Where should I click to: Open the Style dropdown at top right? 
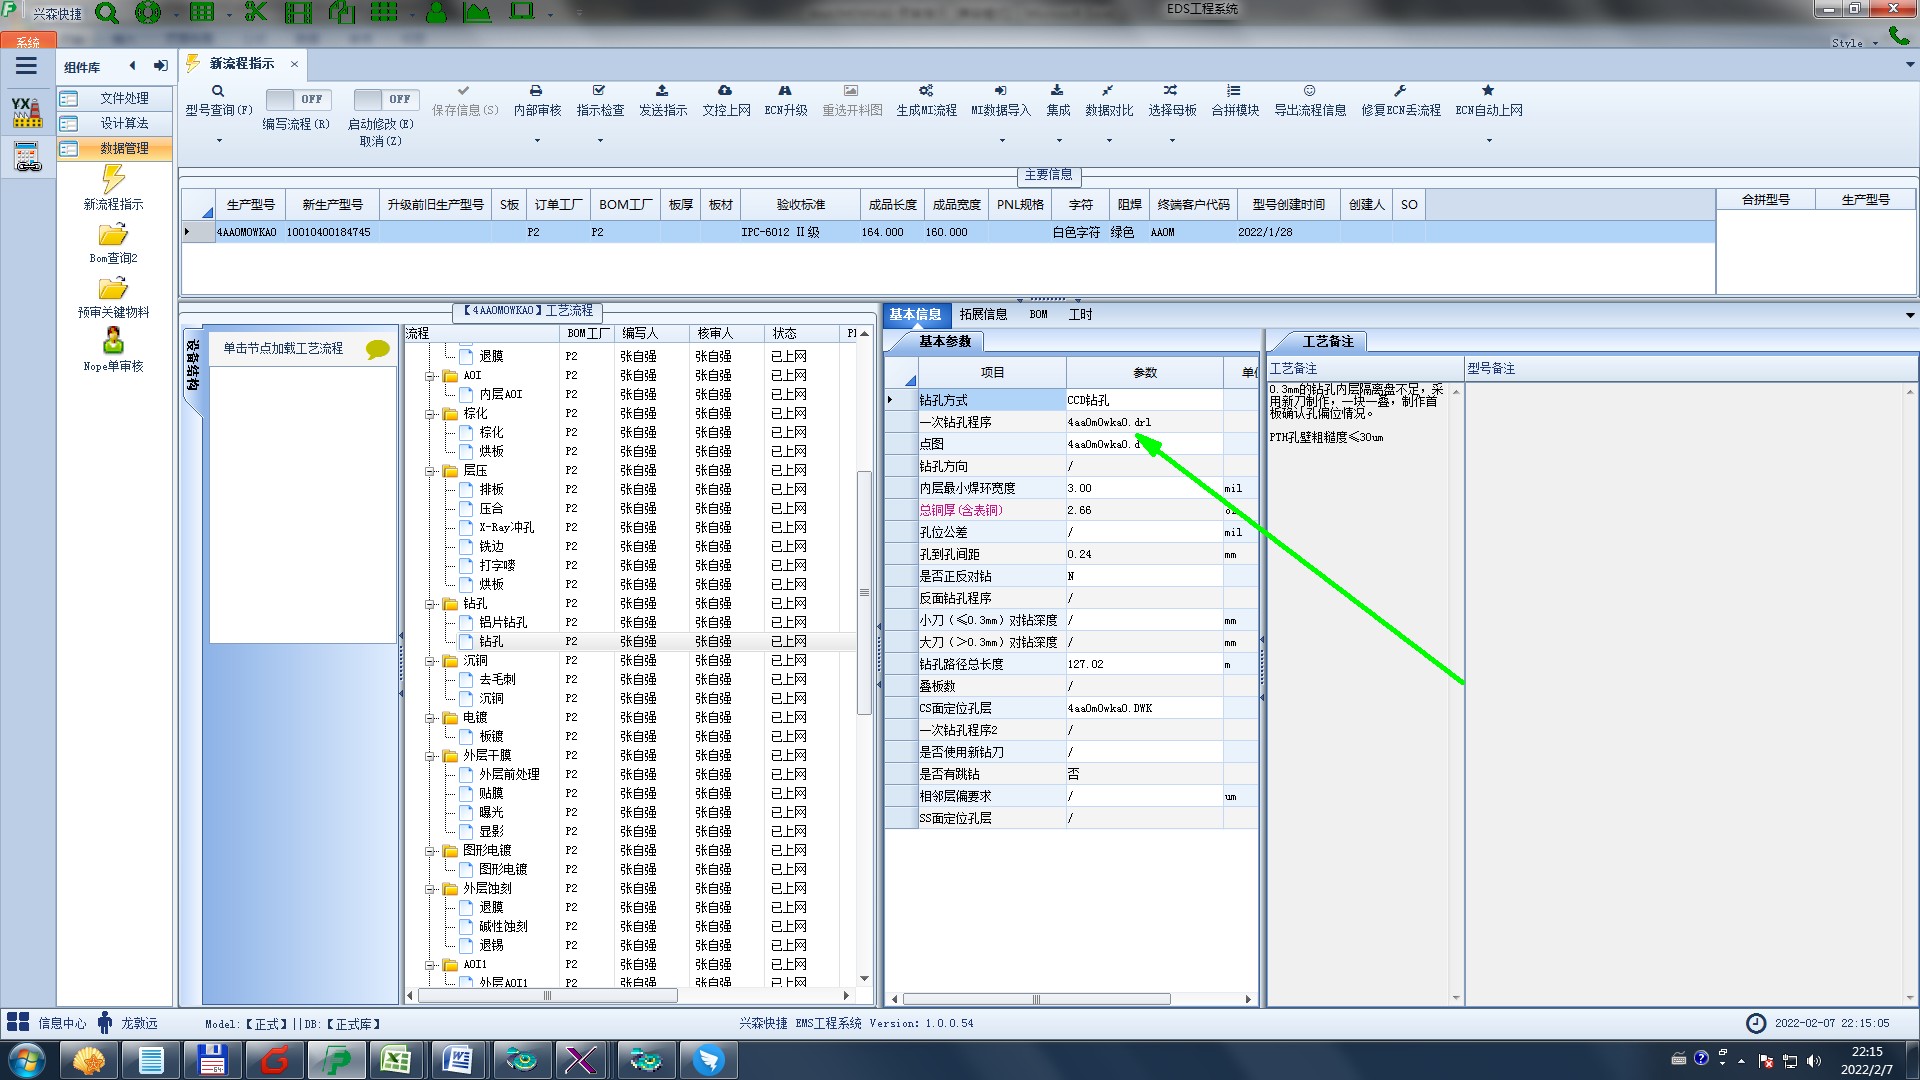point(1854,43)
